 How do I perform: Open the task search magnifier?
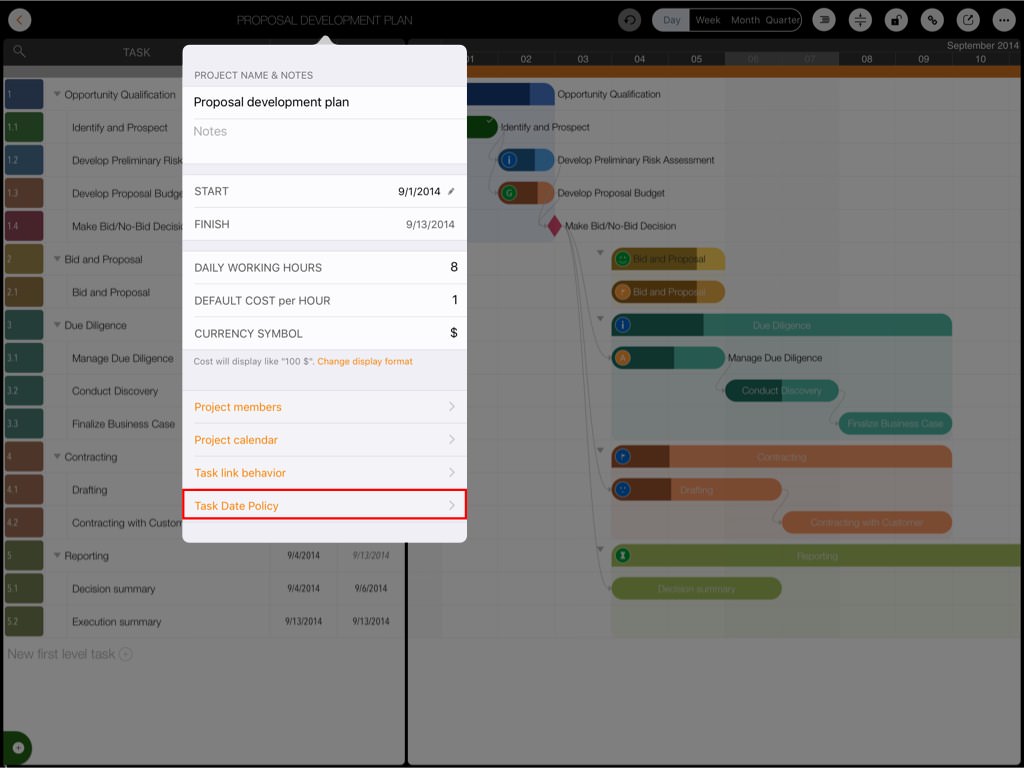tap(20, 52)
